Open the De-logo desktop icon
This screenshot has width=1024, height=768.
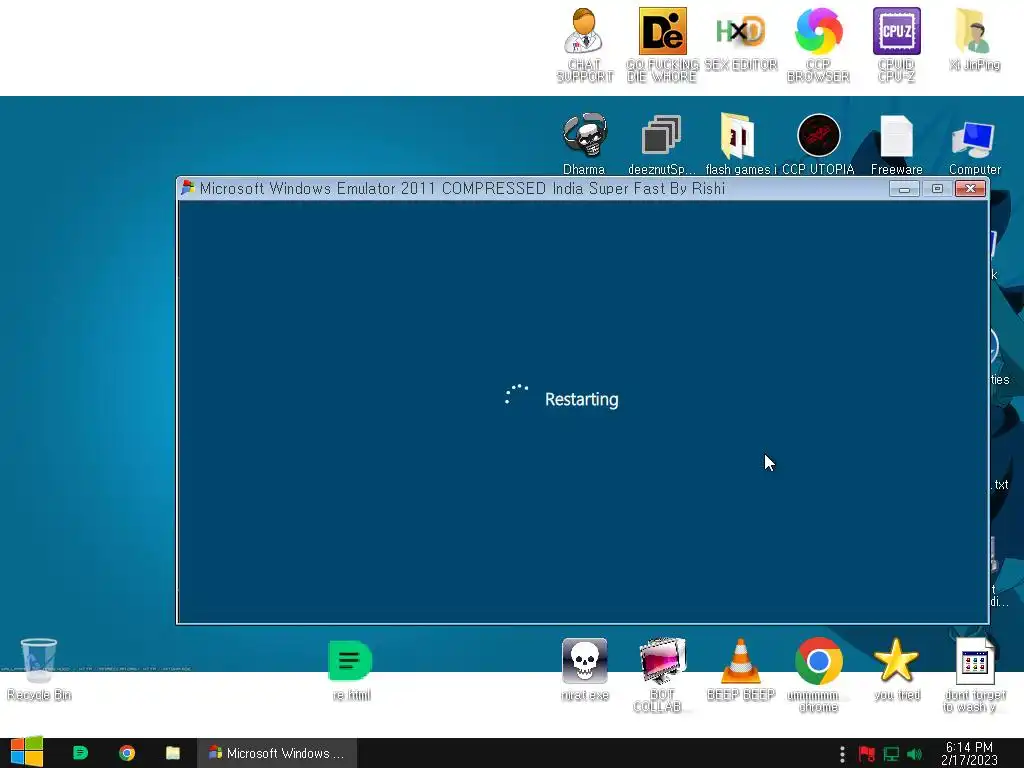(x=662, y=44)
